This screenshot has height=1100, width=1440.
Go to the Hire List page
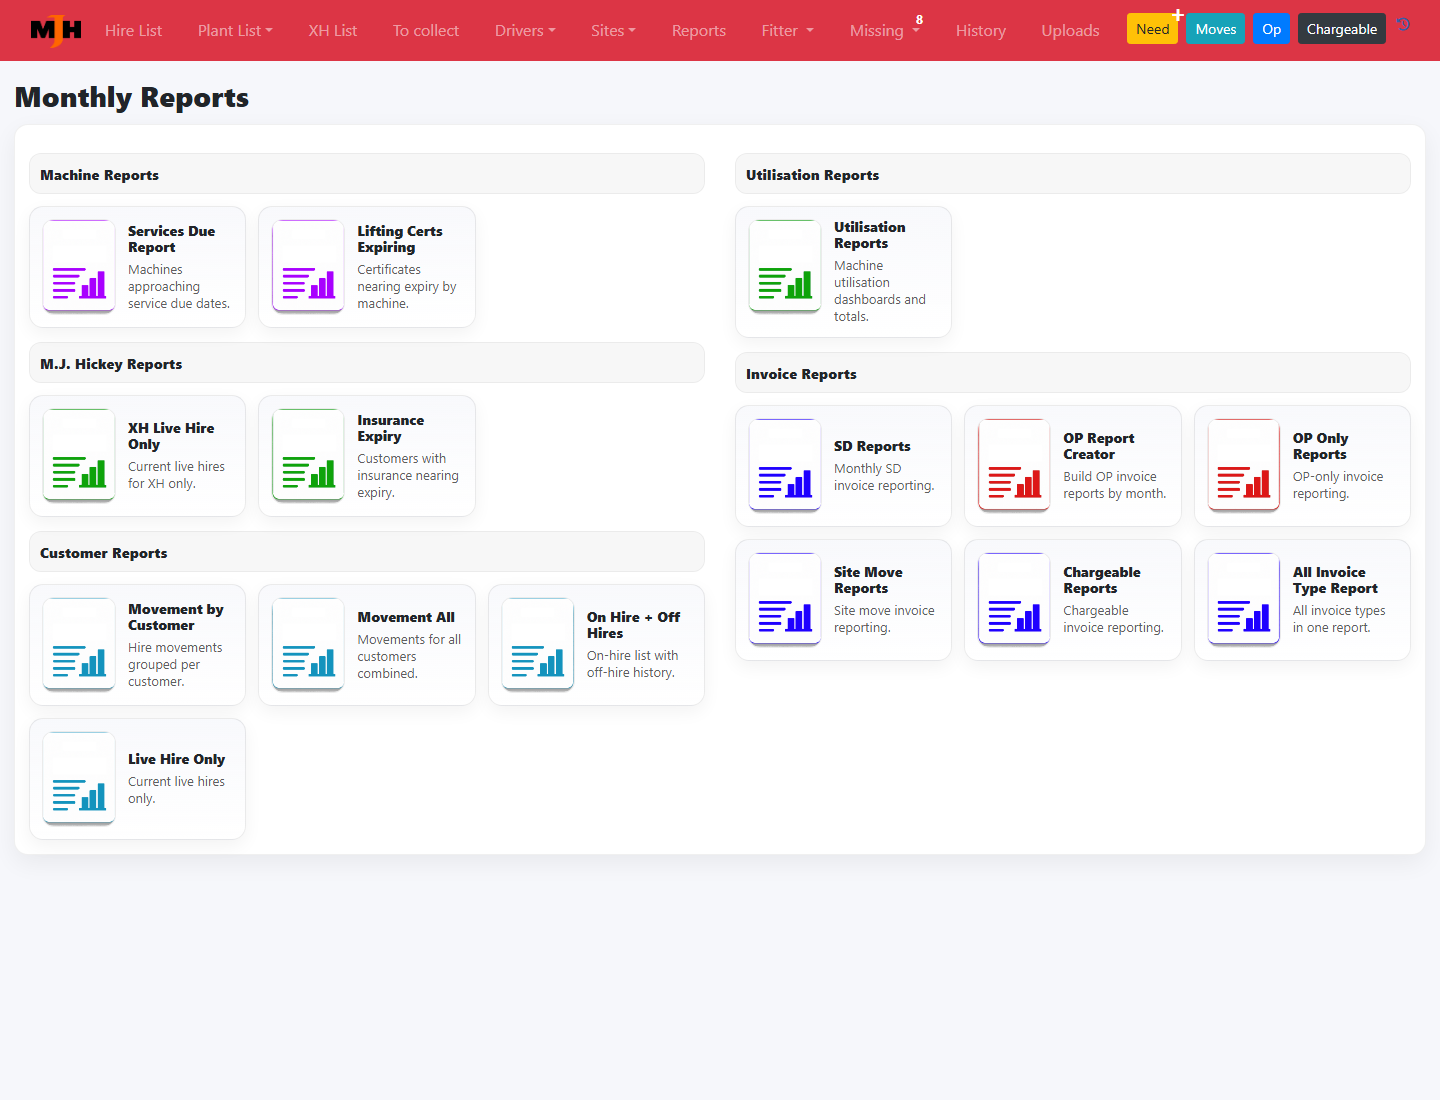(133, 31)
